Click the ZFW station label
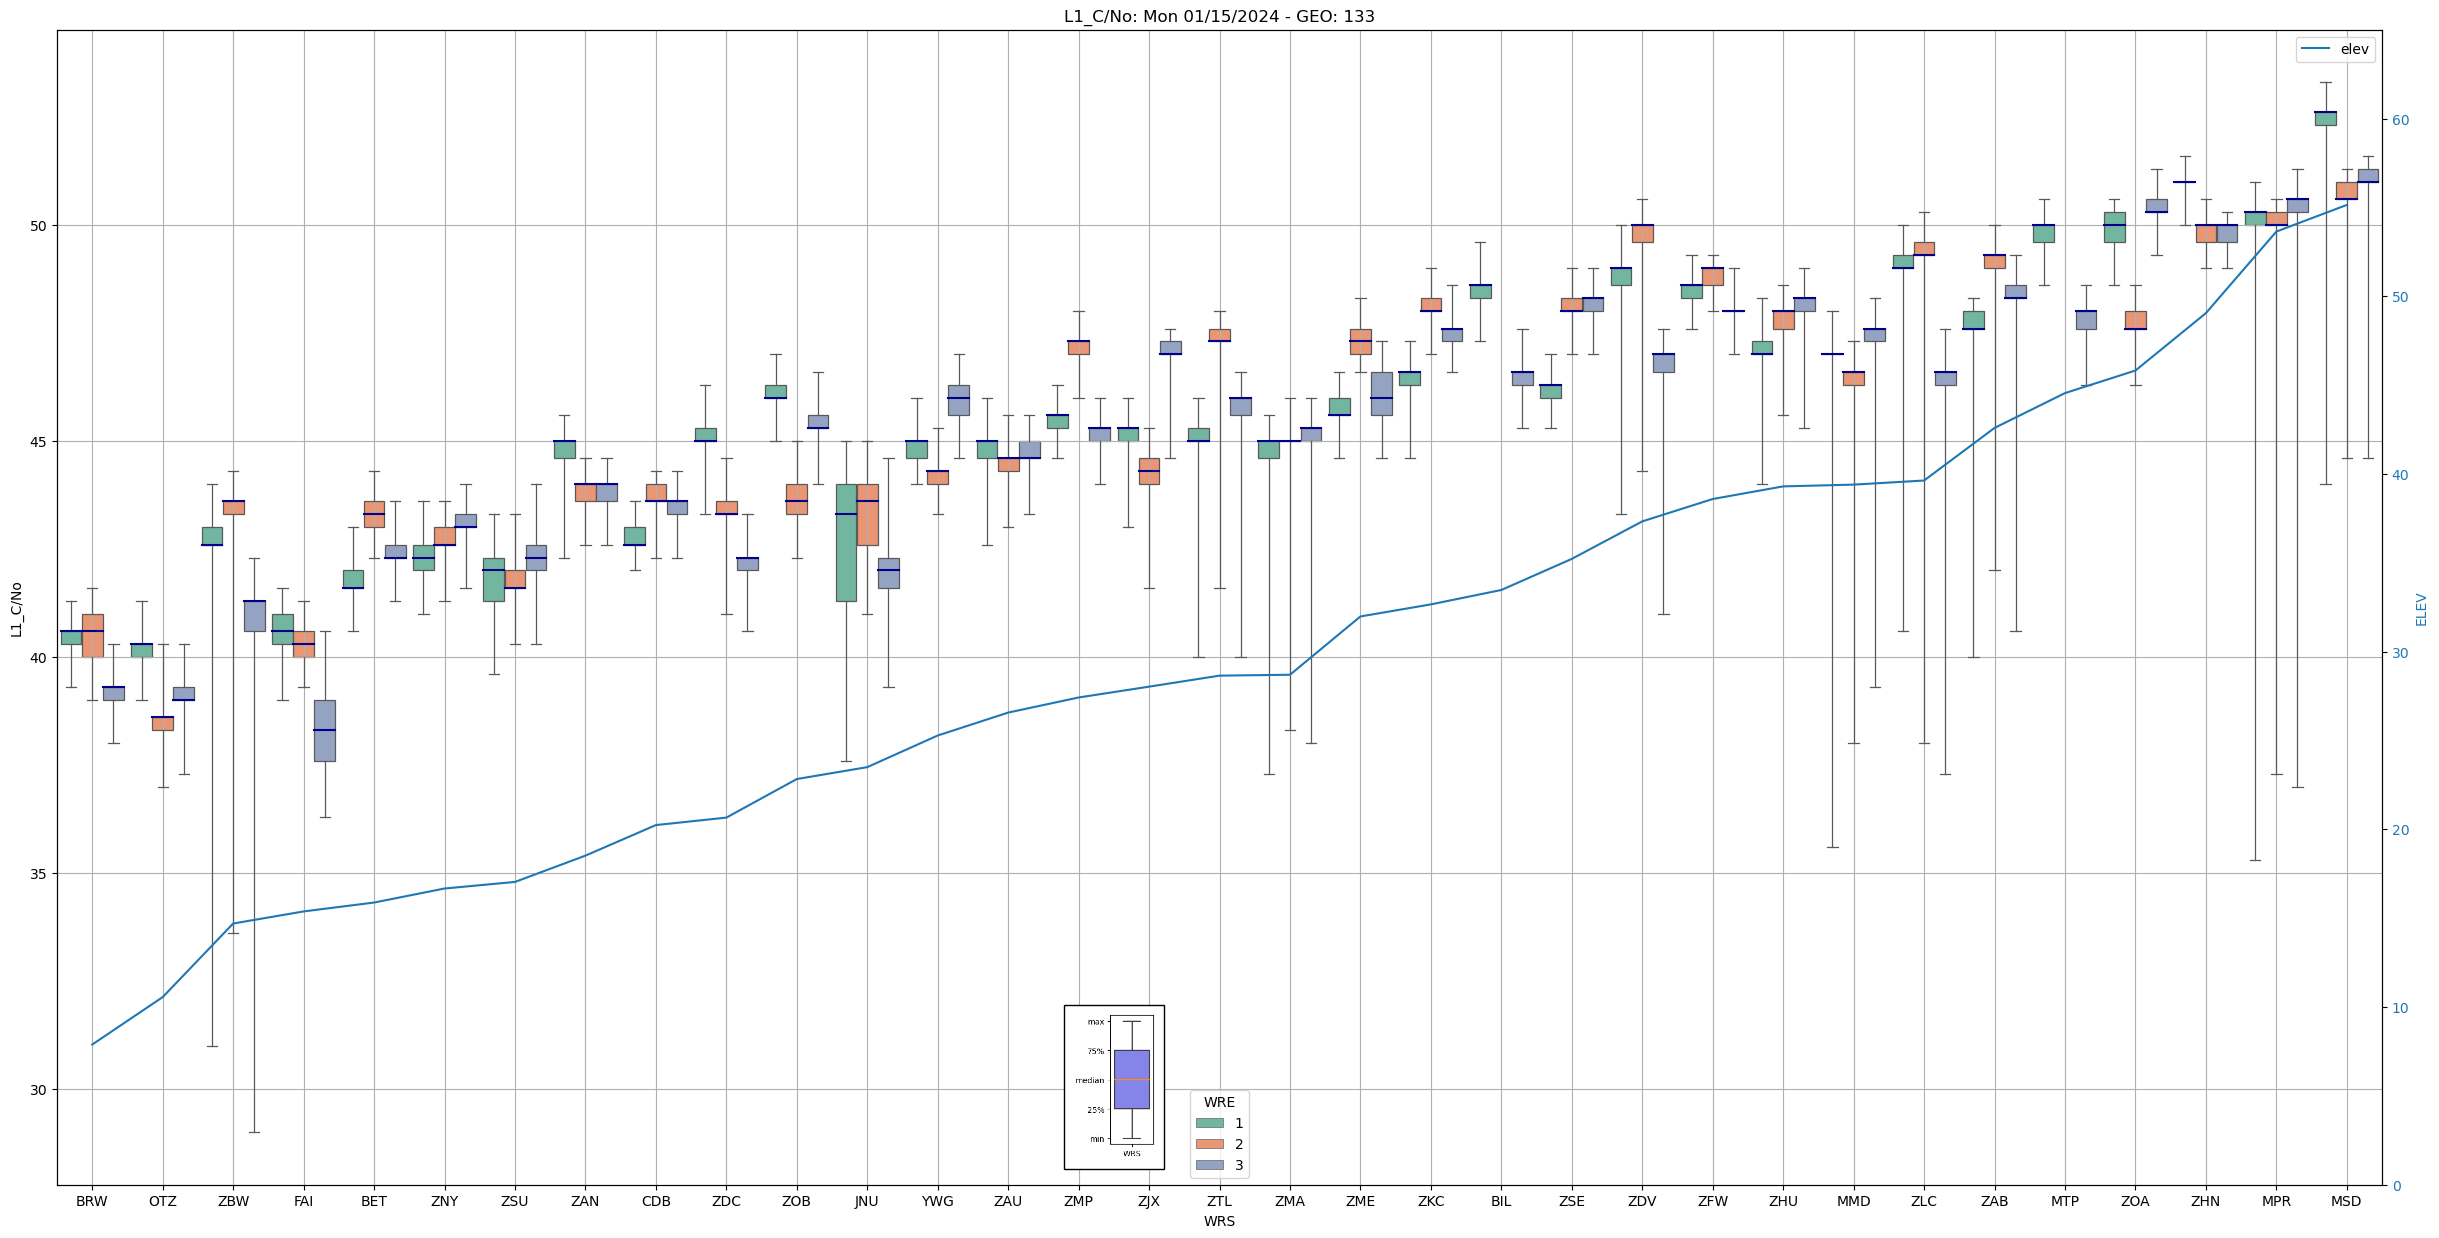This screenshot has width=2439, height=1238. [1713, 1201]
